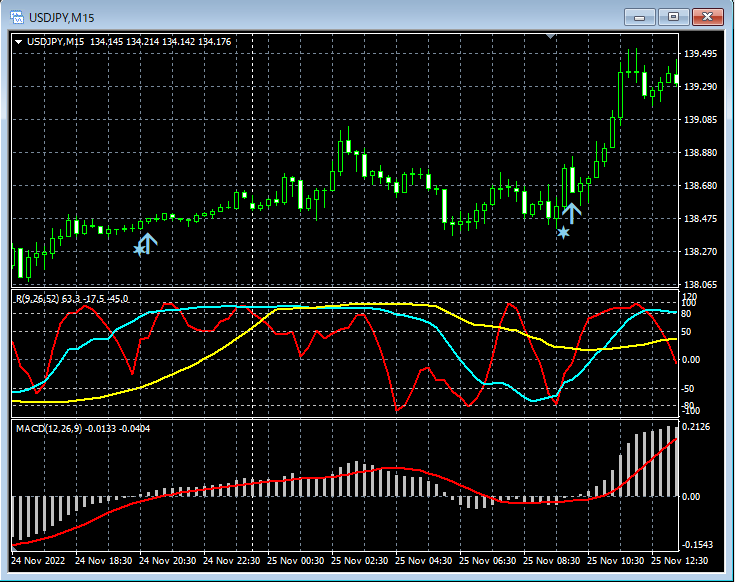Click the 25 Nov 02:30 time label

(x=360, y=560)
